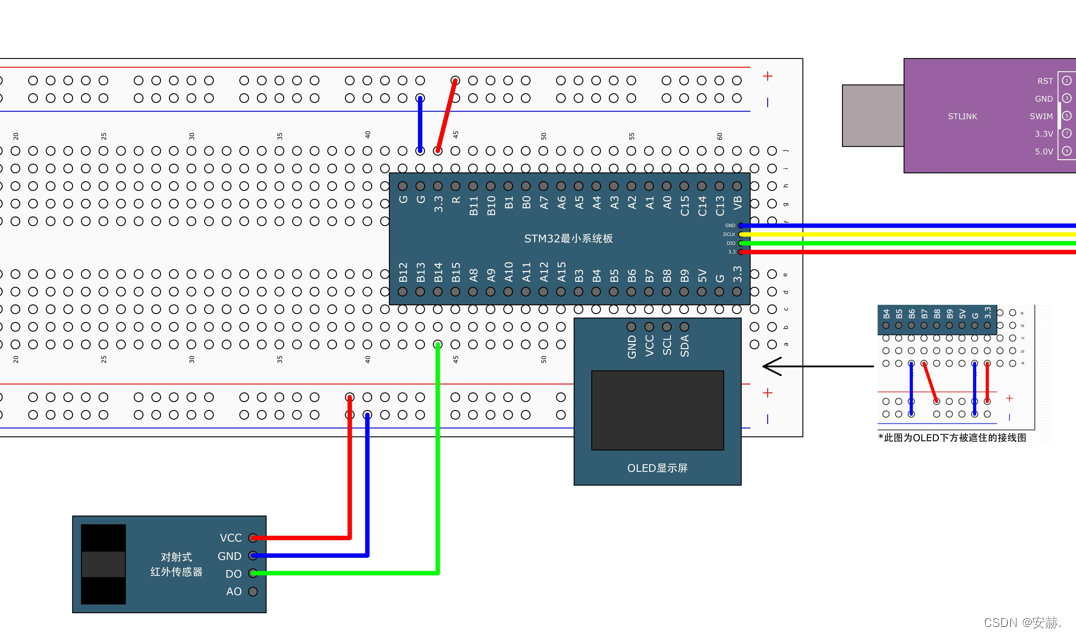Screen dimensions: 1076x638
Task: Select the GND pin on the OLED display
Action: tap(630, 326)
